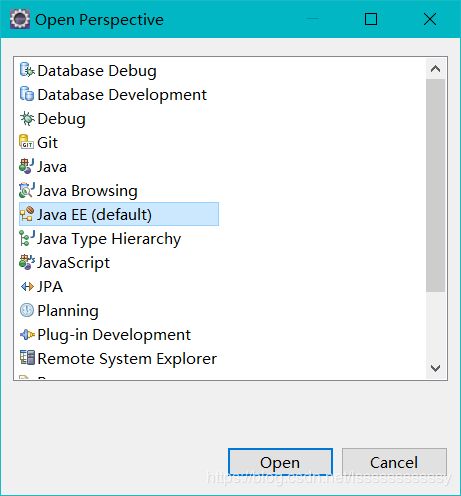Click the Planning clock icon
The image size is (461, 496).
[x=27, y=310]
